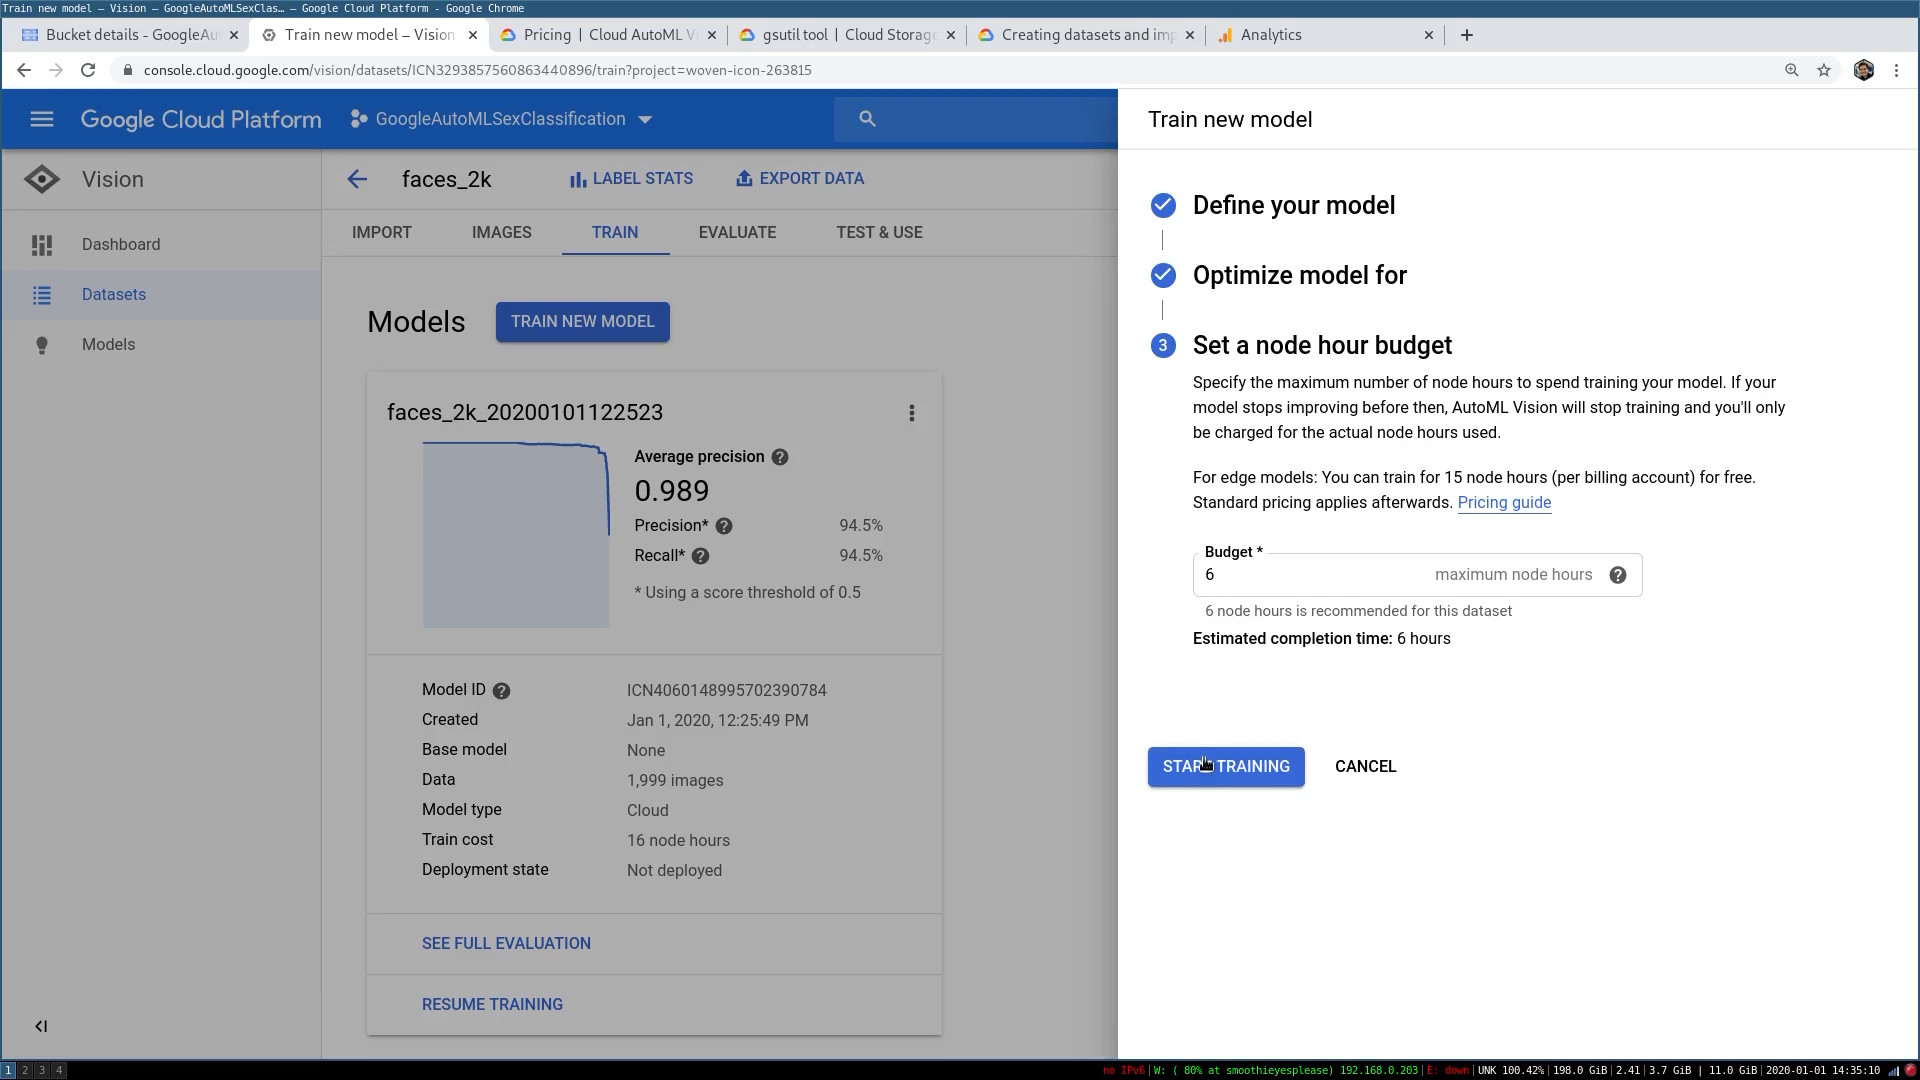Reload the page in Chrome
The image size is (1920, 1080).
click(88, 70)
